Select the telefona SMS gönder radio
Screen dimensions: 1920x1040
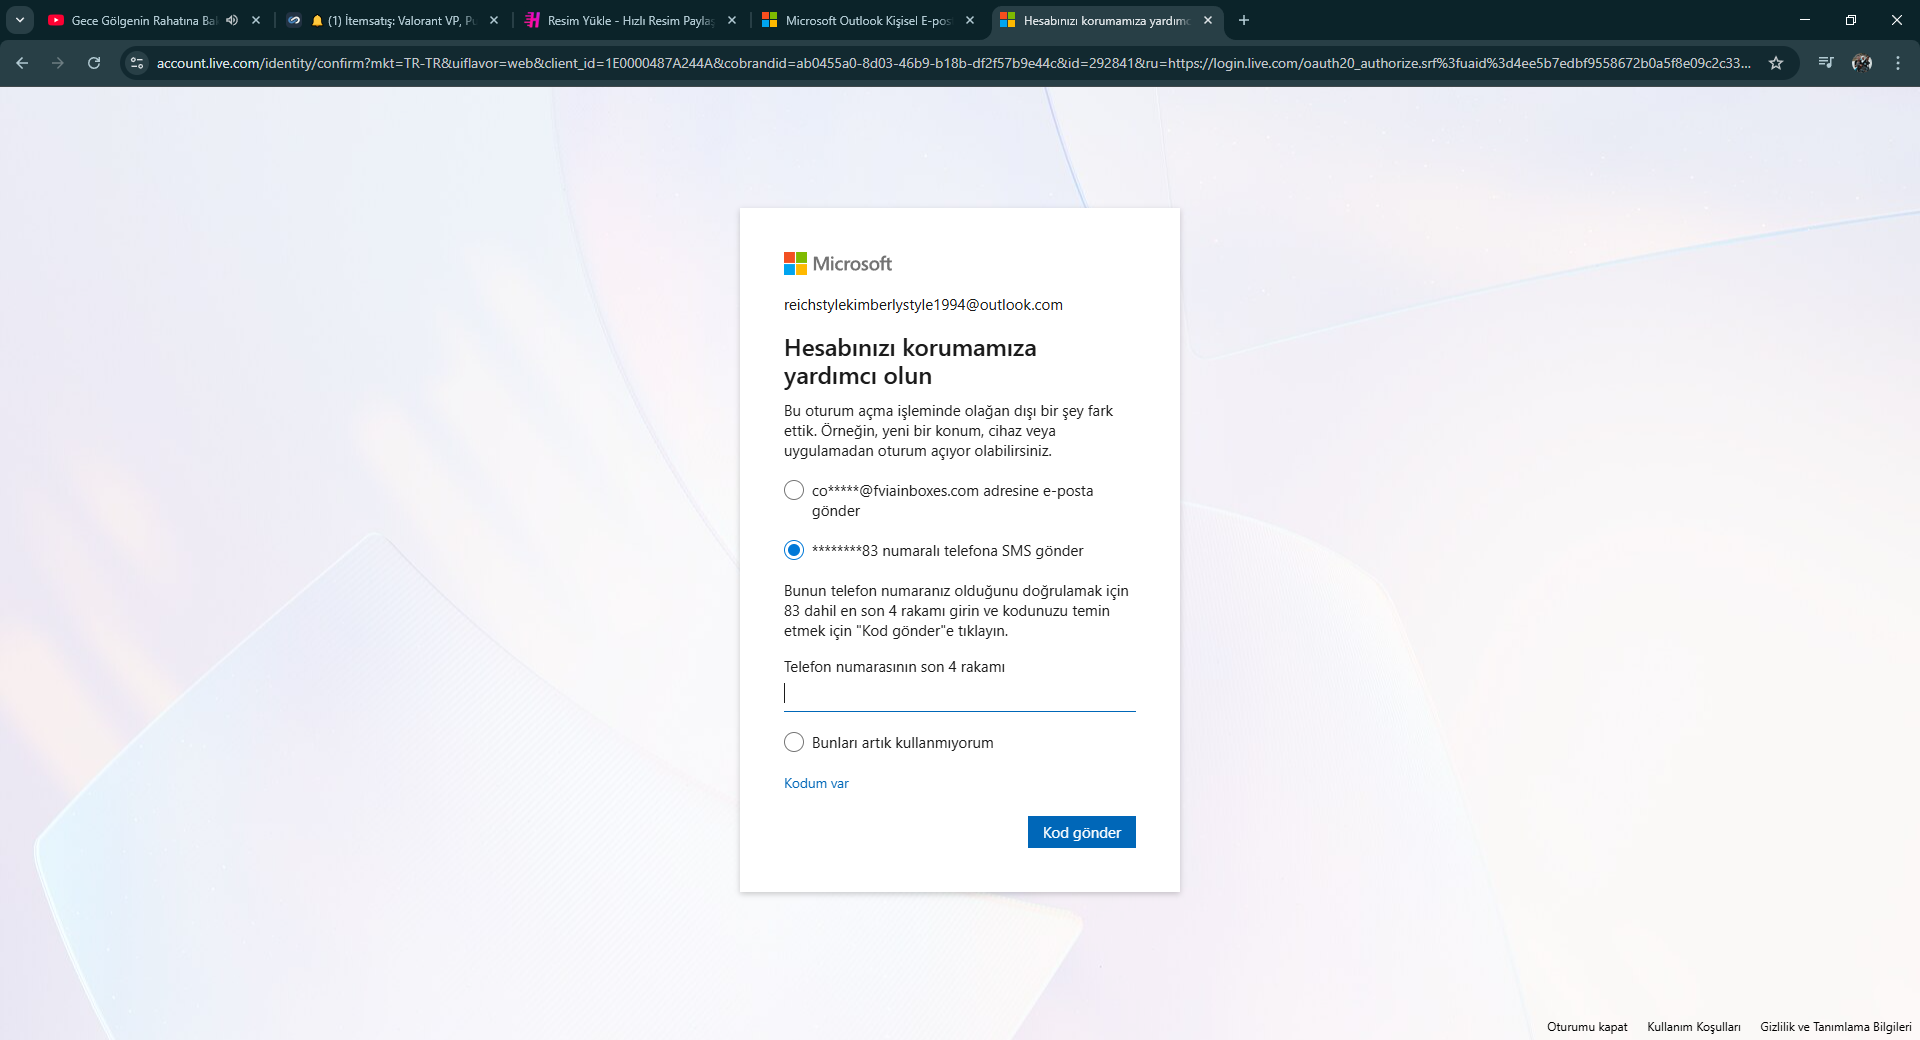tap(794, 550)
